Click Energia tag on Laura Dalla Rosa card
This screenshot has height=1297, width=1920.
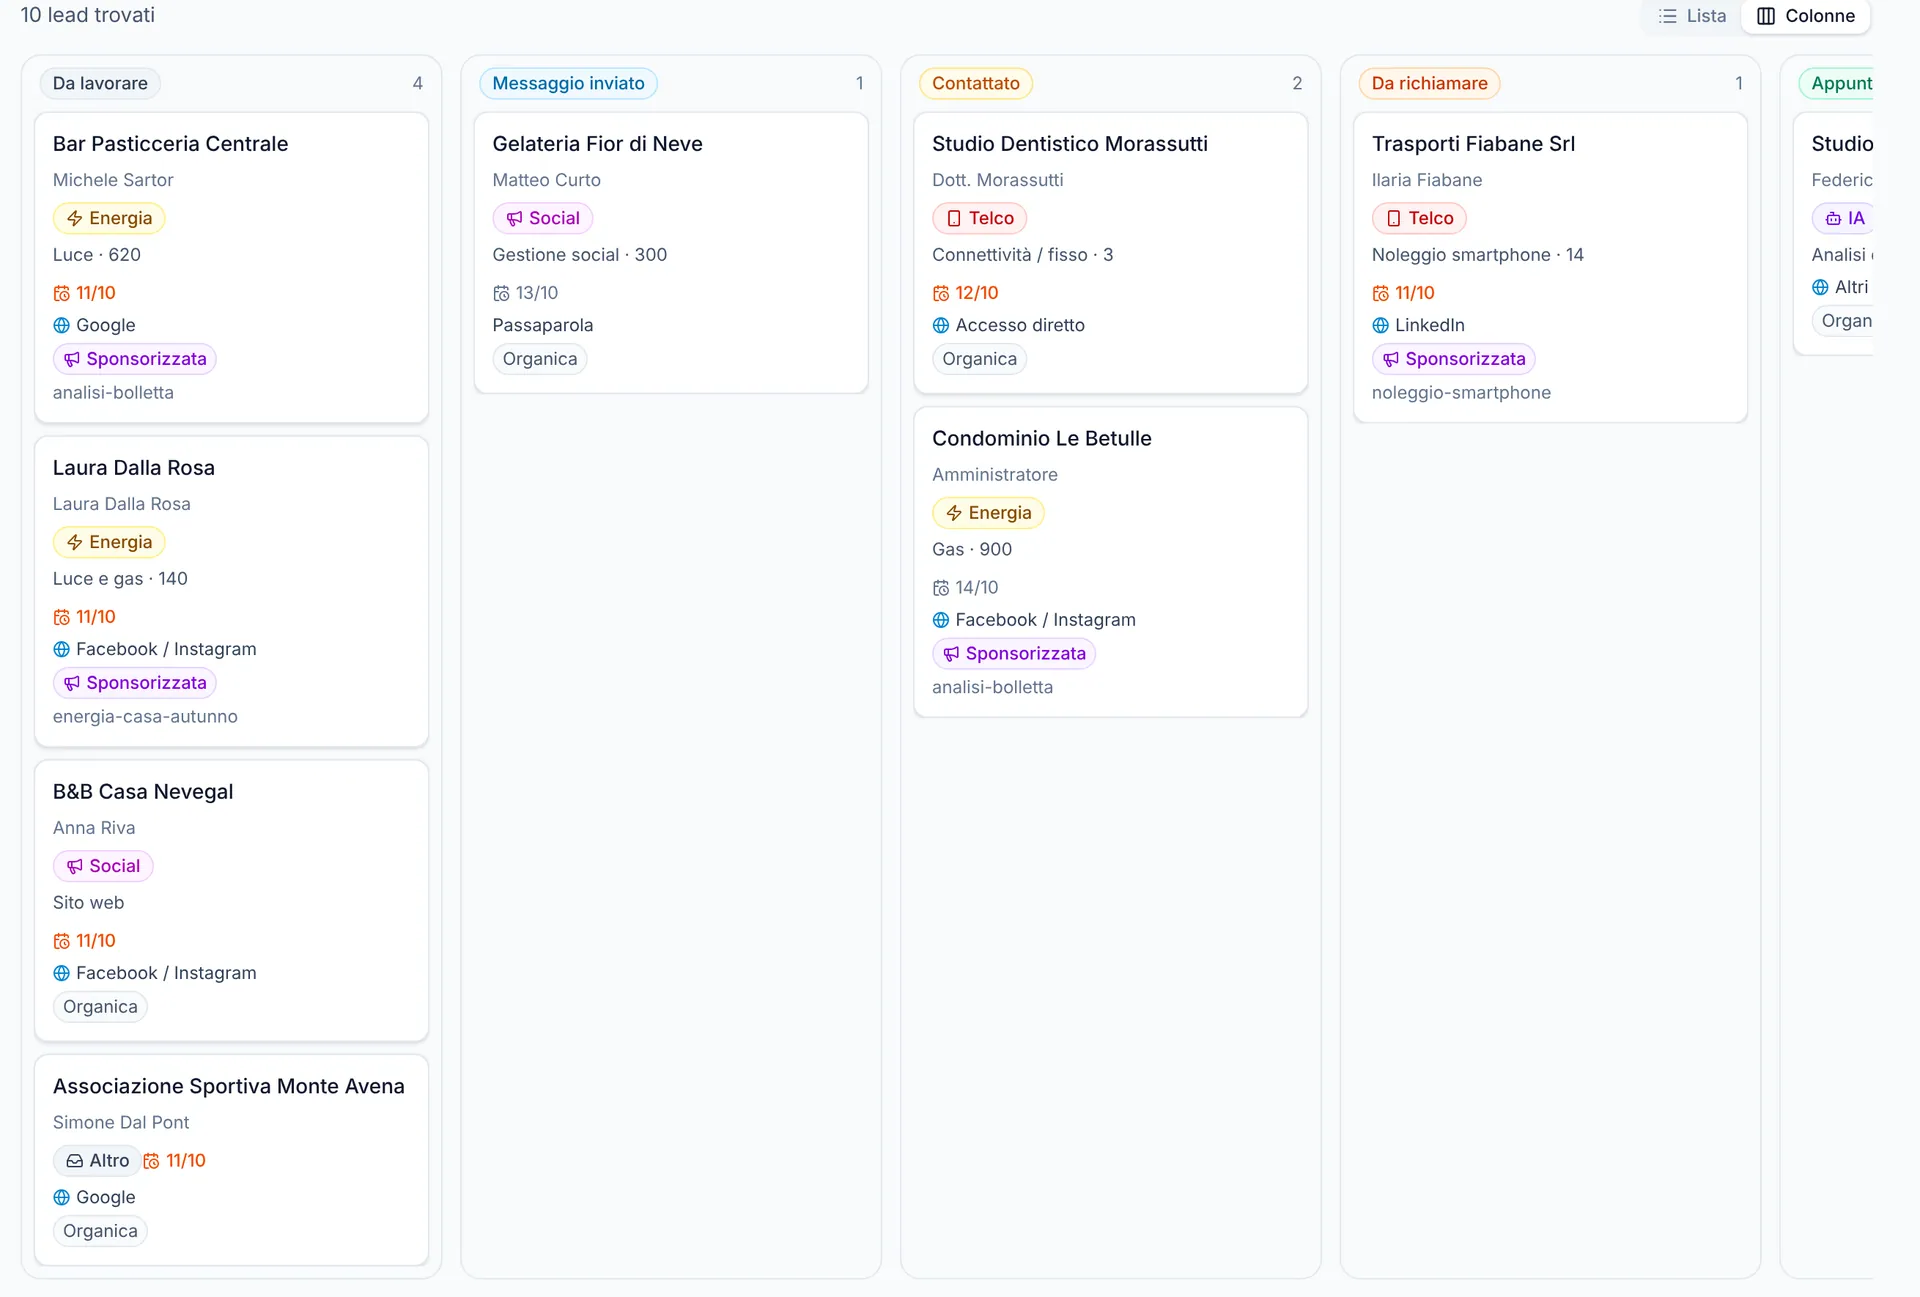click(x=109, y=542)
